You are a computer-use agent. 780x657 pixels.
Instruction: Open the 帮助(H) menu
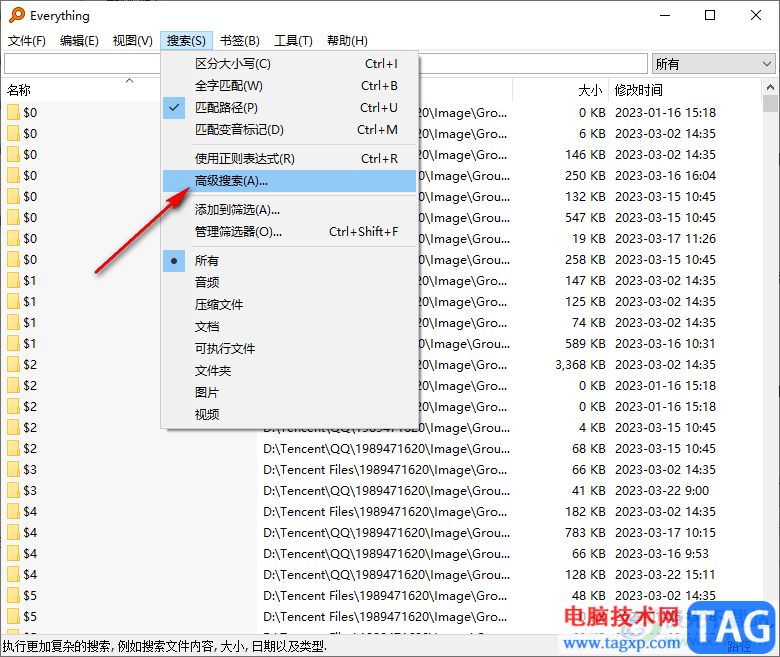pyautogui.click(x=347, y=40)
